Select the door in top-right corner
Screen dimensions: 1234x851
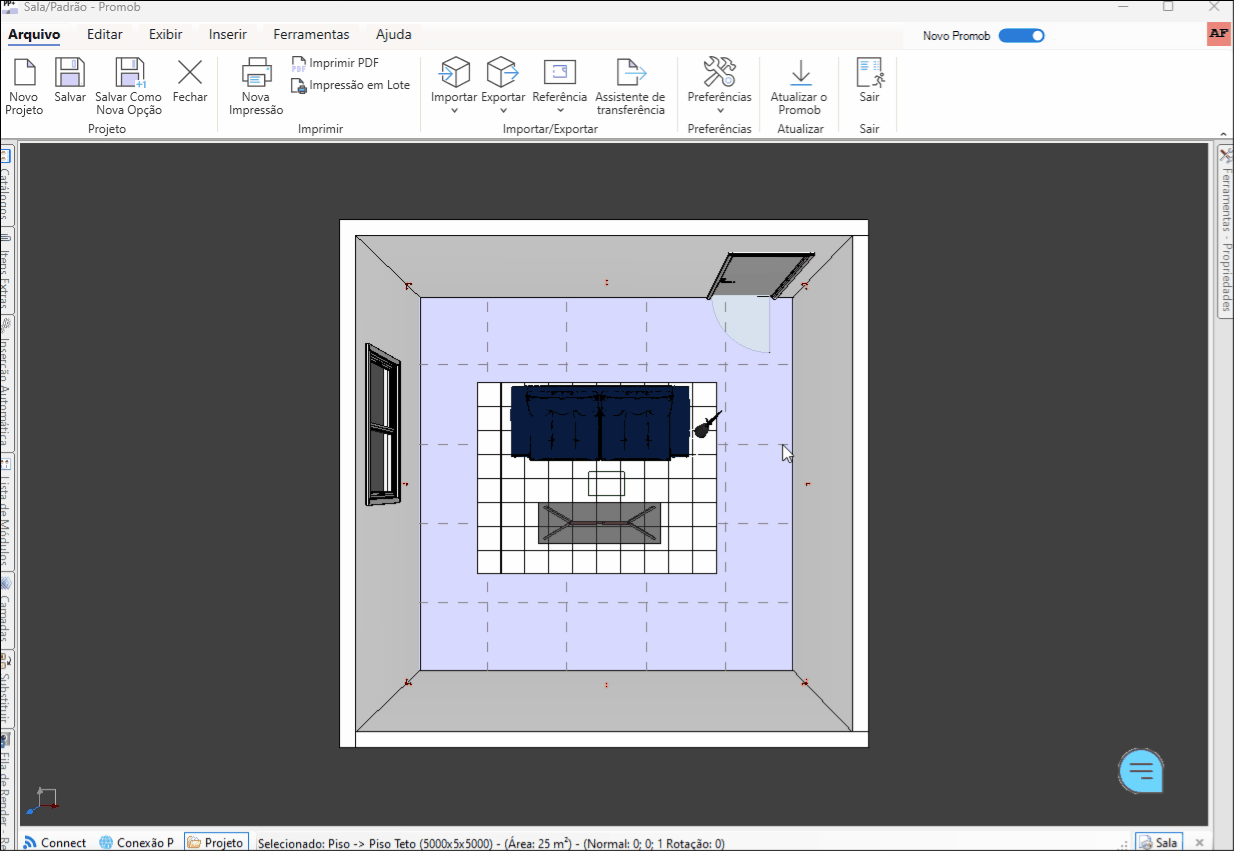coord(760,276)
